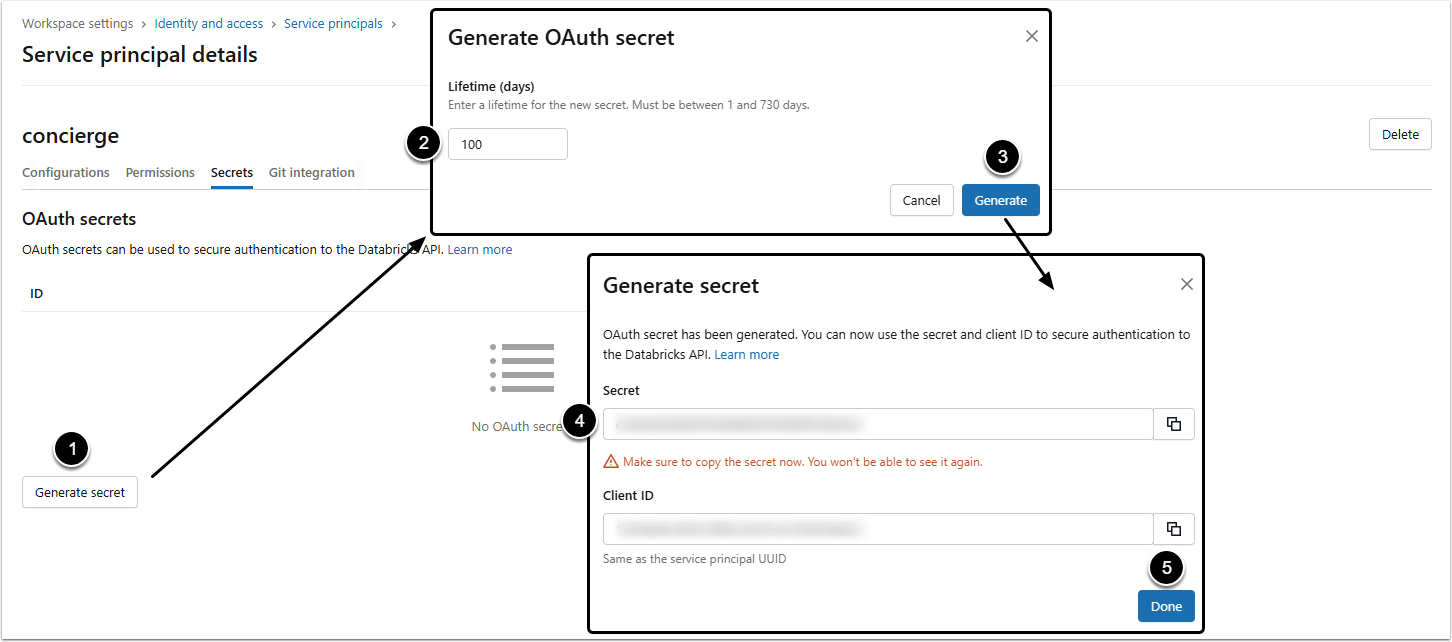This screenshot has height=642, width=1452.
Task: Go to the Git integration tab
Action: pos(312,172)
